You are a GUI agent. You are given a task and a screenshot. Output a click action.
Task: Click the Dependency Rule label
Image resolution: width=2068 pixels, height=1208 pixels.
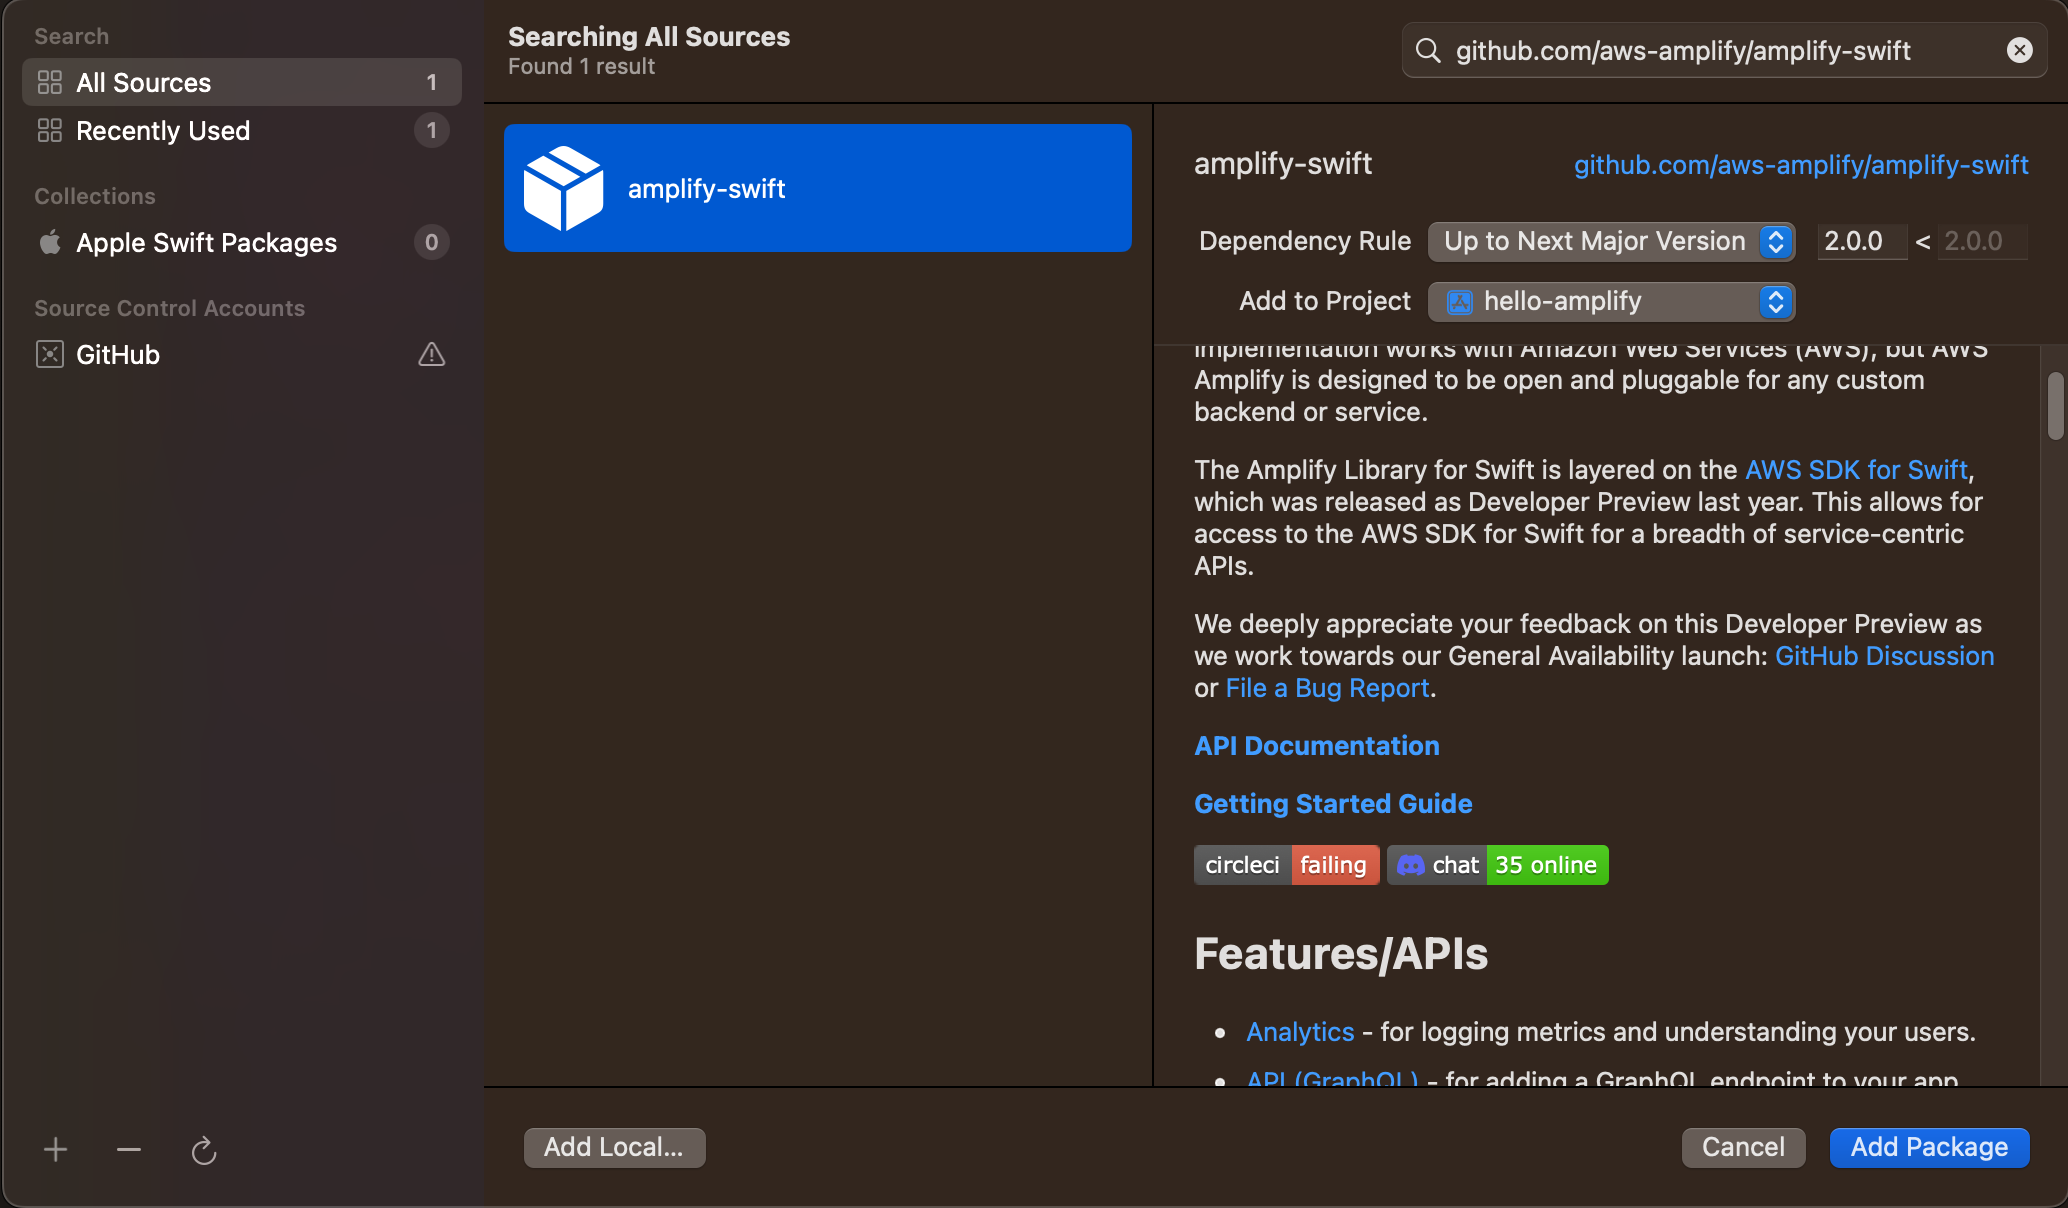[1305, 241]
